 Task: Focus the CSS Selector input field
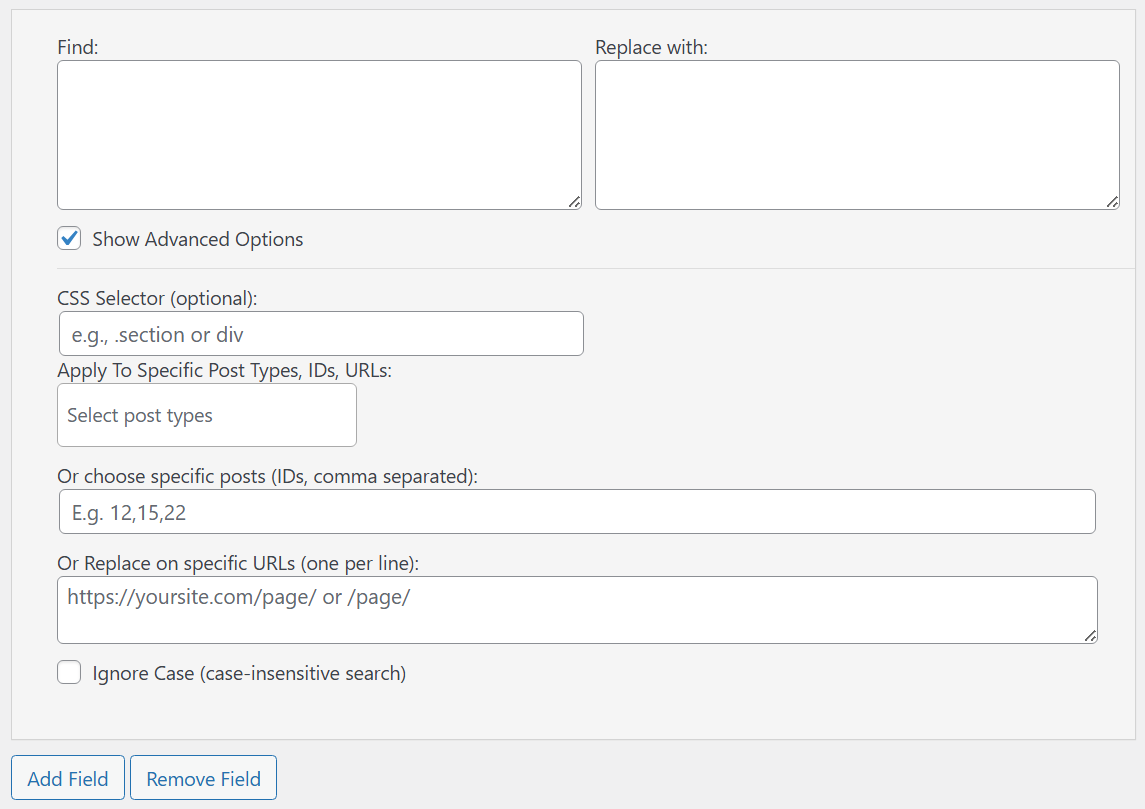(321, 334)
